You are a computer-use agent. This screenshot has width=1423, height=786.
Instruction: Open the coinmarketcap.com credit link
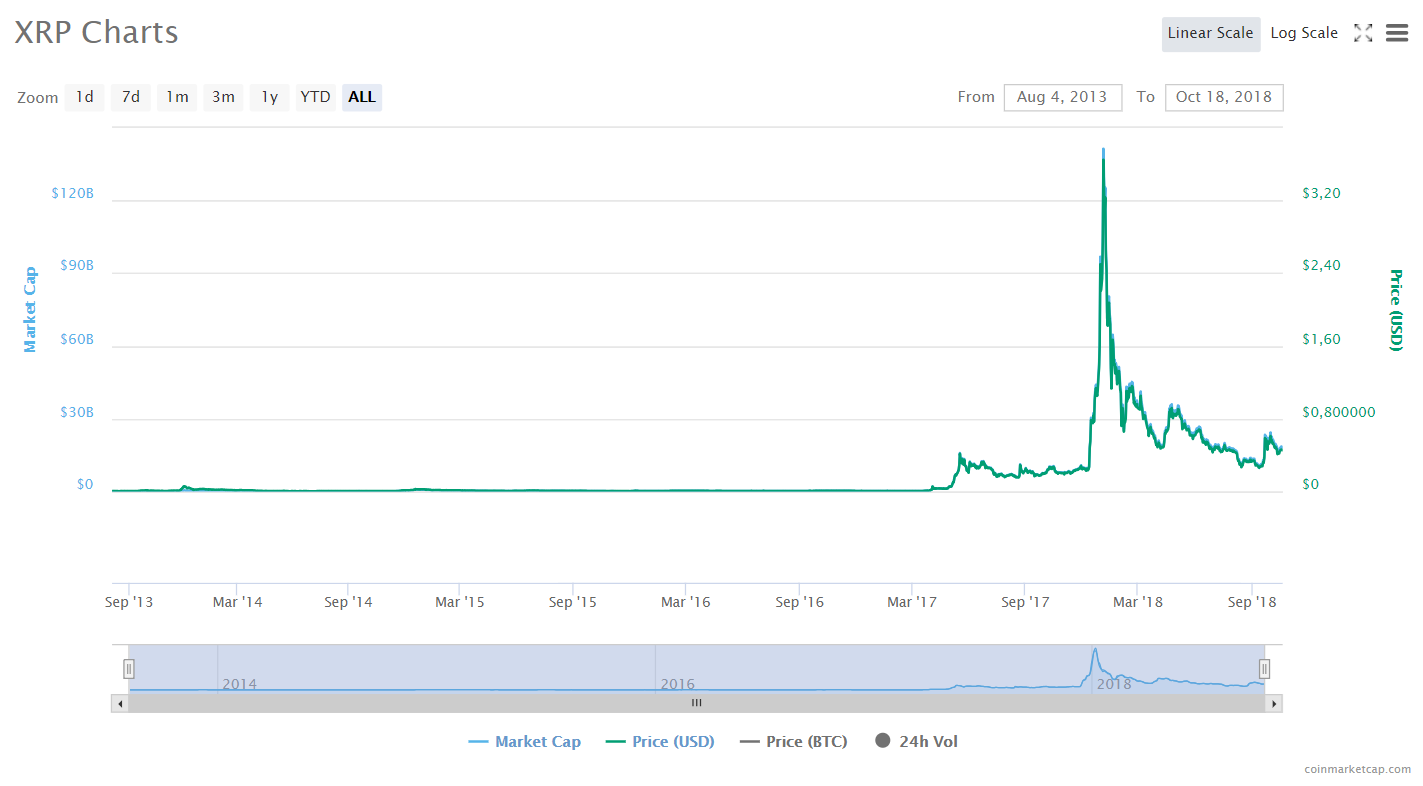(1357, 769)
